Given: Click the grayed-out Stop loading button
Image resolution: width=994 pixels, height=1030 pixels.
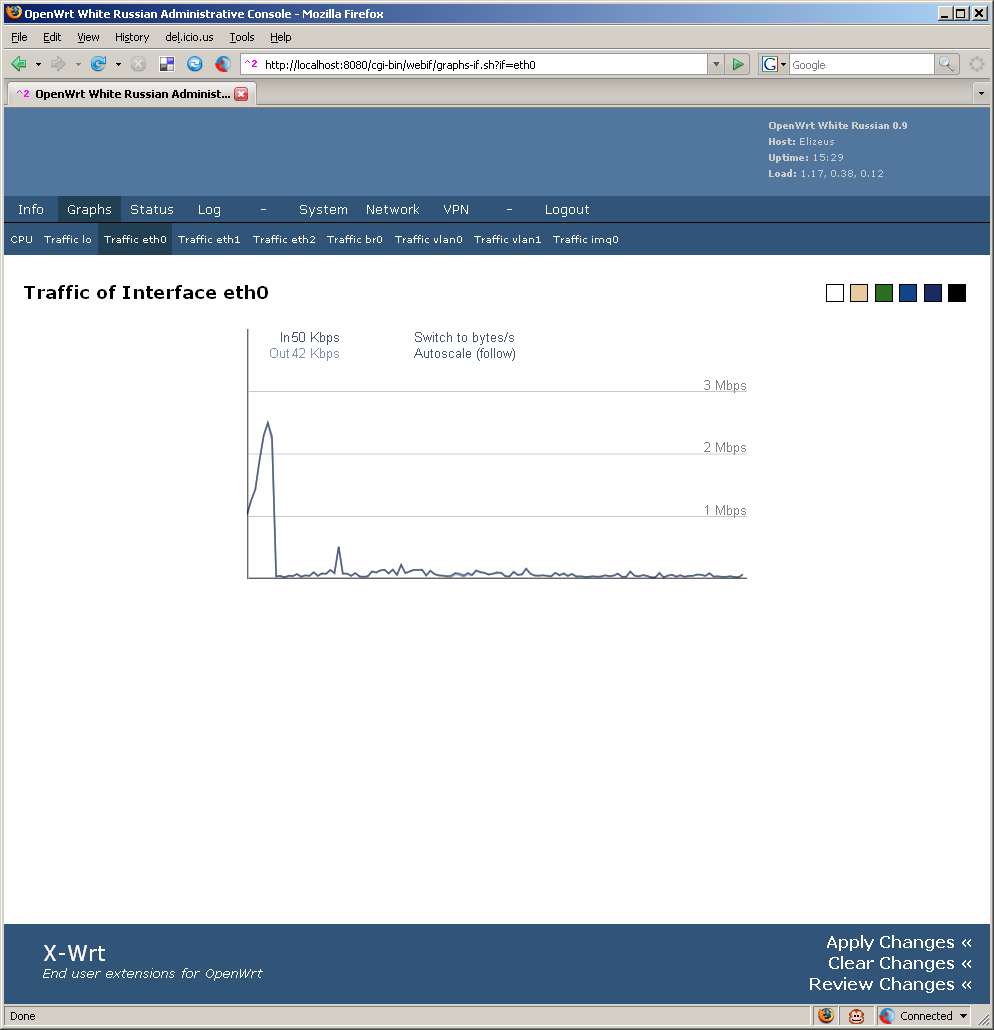Looking at the screenshot, I should coord(138,64).
